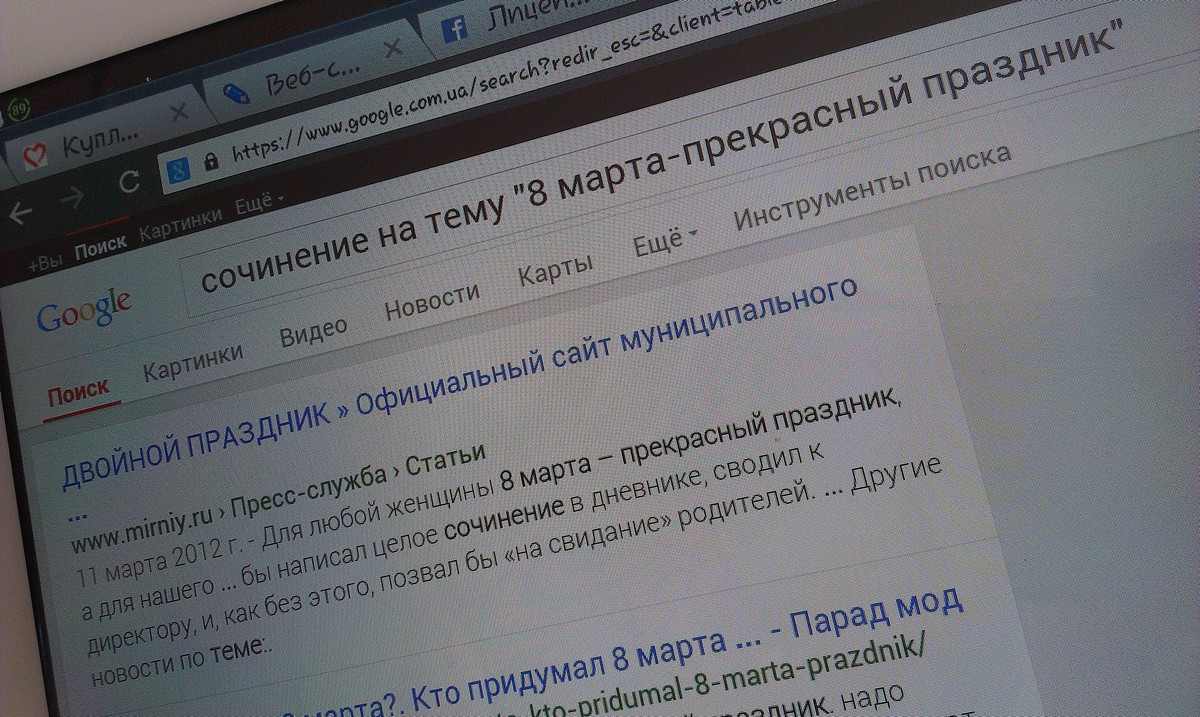Reload the page with refresh icon
The width and height of the screenshot is (1200, 717).
(x=128, y=183)
